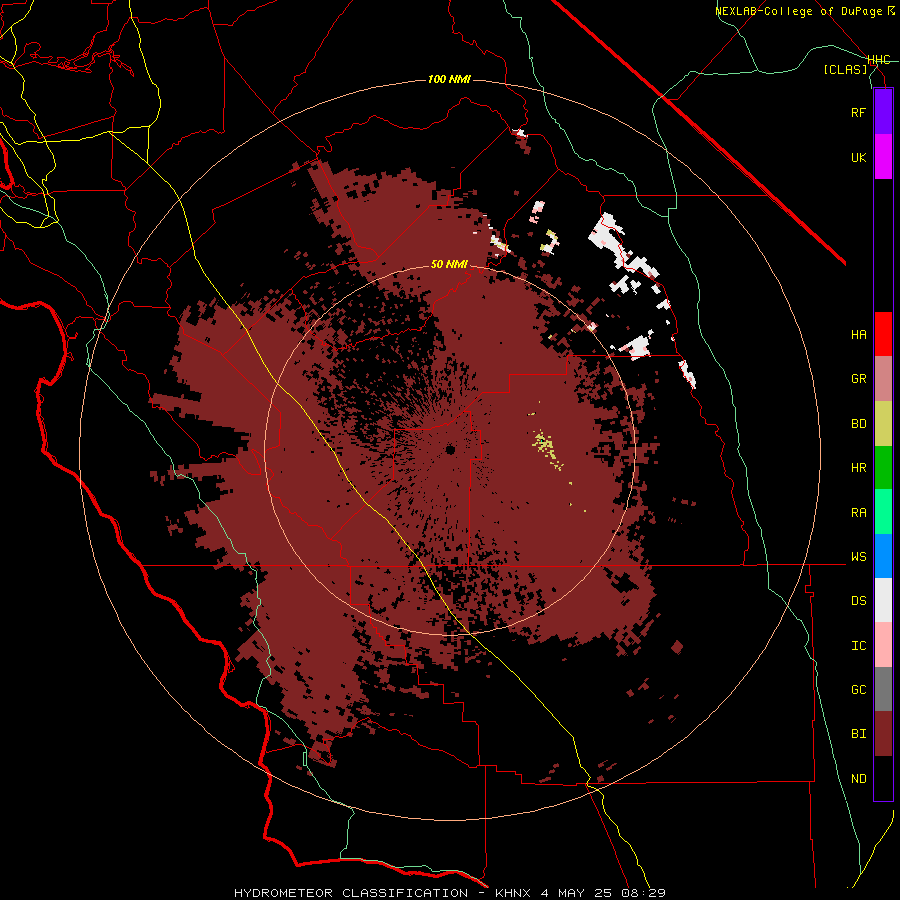Viewport: 900px width, 900px height.
Task: Click the 4 MAY 25 date text
Action: coord(576,893)
